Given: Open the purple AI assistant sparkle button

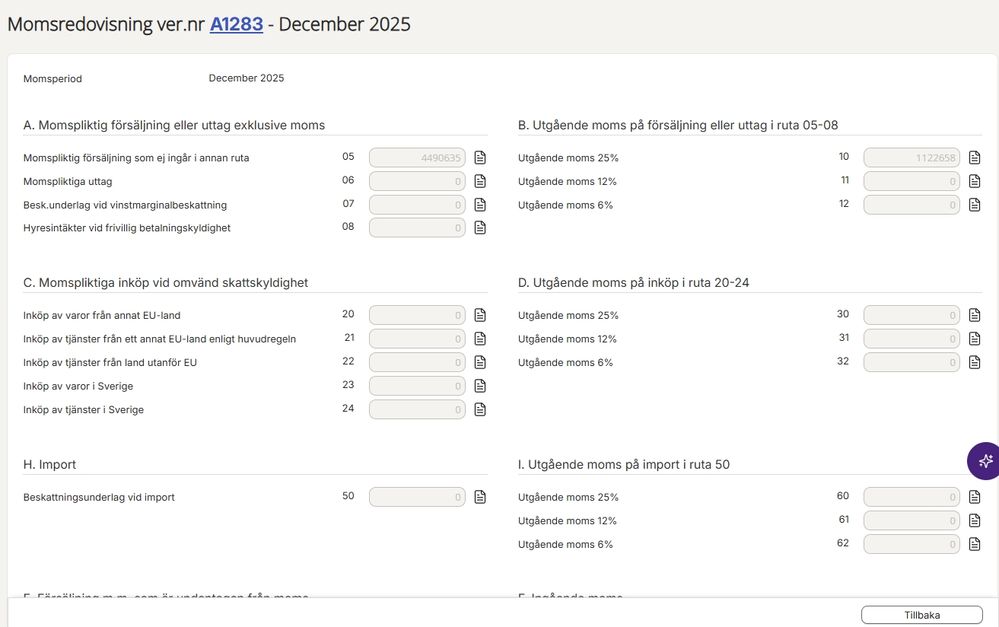Looking at the screenshot, I should 984,461.
